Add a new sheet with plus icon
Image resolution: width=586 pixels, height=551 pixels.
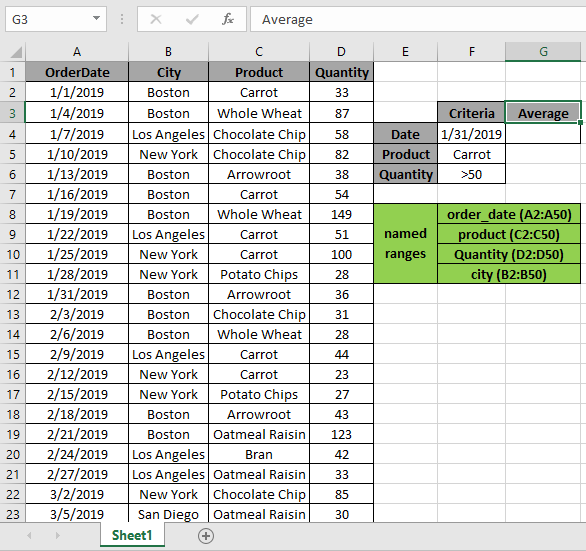click(206, 536)
